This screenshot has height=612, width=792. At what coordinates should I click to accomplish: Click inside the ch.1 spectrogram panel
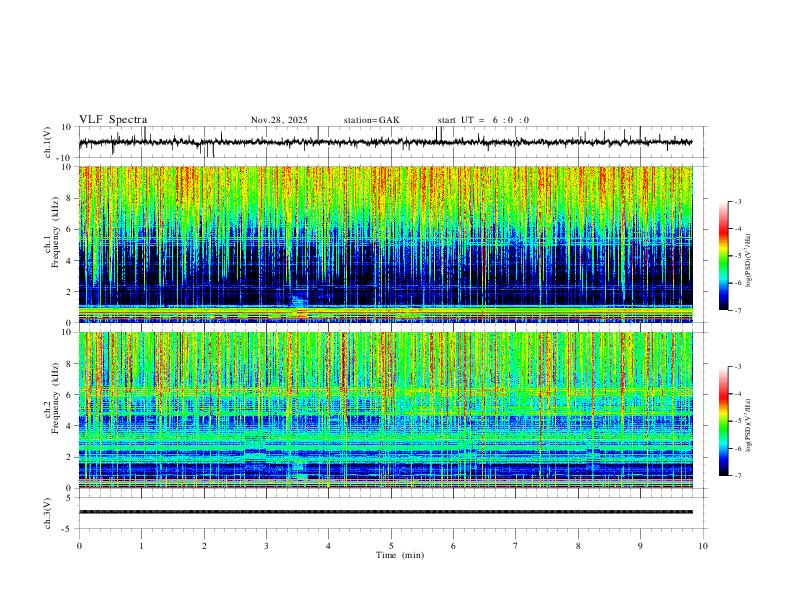pos(386,244)
